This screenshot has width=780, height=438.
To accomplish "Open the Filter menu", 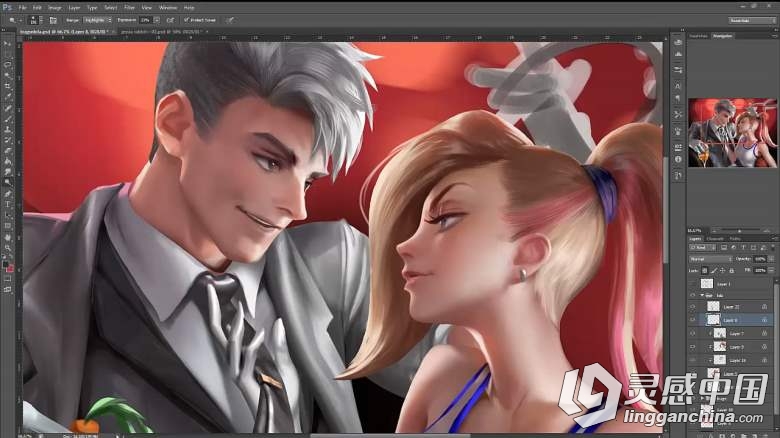I will [129, 8].
